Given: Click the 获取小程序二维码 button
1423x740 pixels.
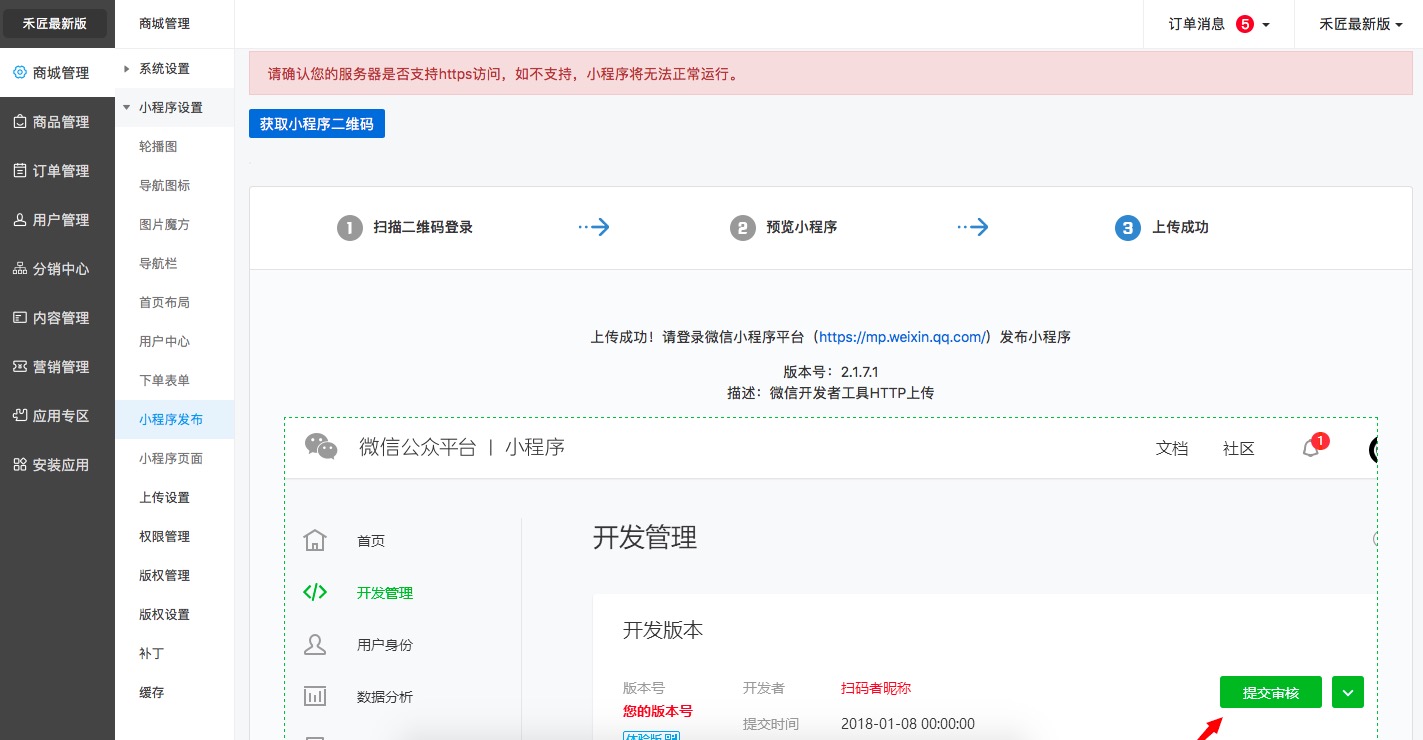Looking at the screenshot, I should point(316,124).
